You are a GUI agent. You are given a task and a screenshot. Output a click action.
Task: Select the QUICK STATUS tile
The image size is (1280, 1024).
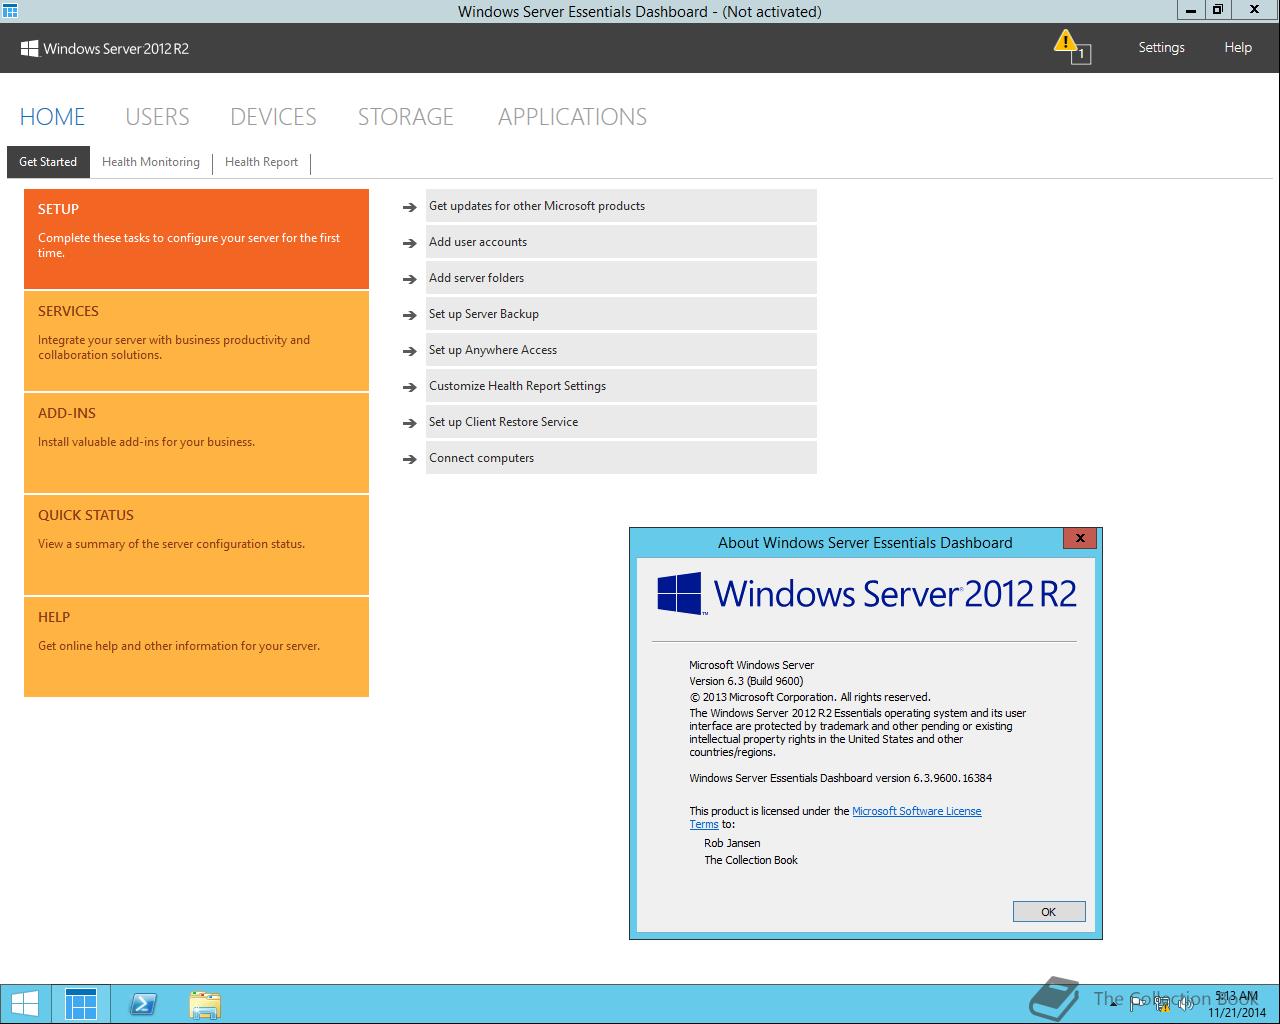196,545
